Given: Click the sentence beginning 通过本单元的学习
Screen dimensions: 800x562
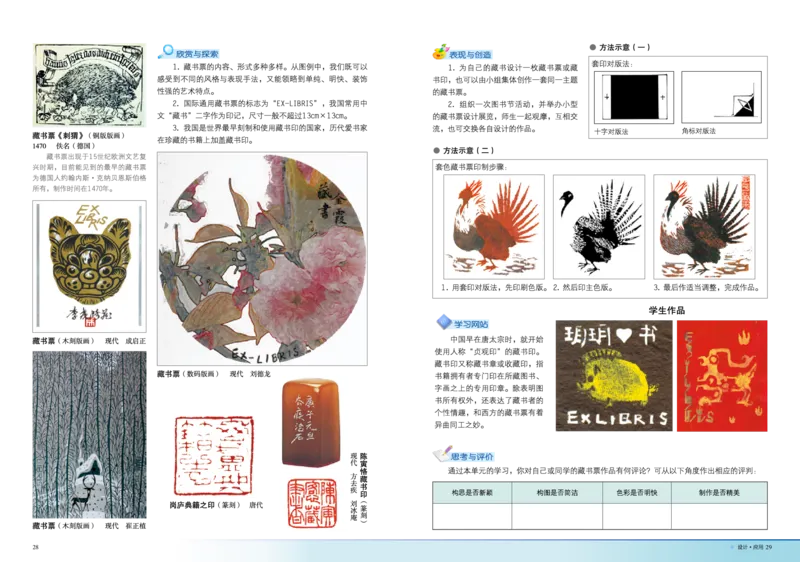Looking at the screenshot, I should click(x=602, y=470).
